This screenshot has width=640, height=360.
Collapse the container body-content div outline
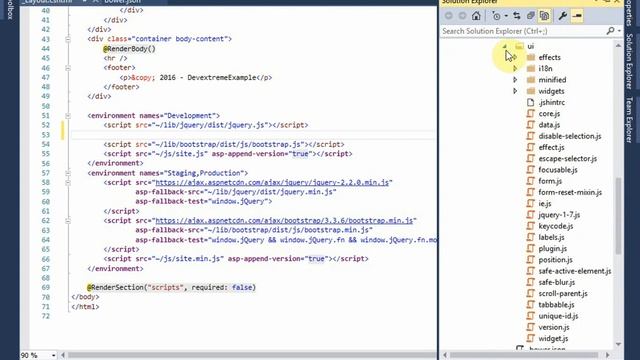pyautogui.click(x=68, y=39)
